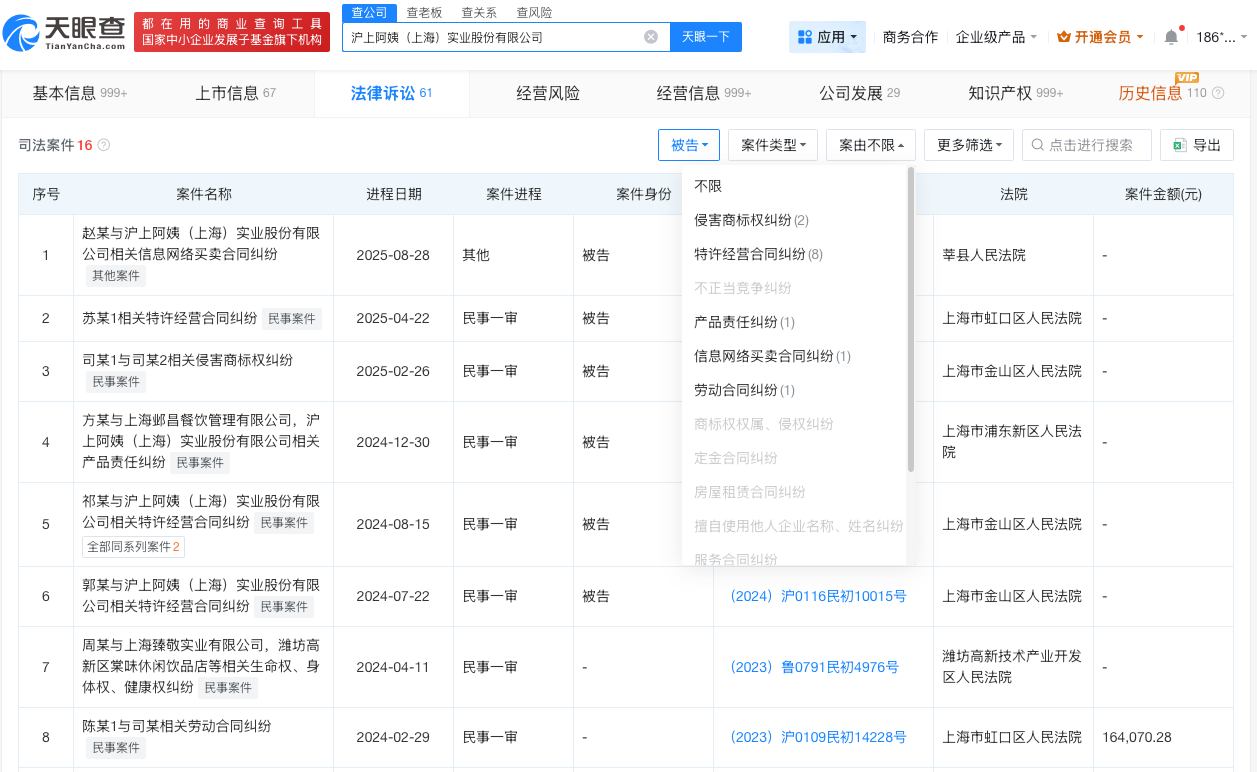The height and width of the screenshot is (772, 1257).
Task: Click the VIP badge on 历史信息 tab
Action: tap(1187, 77)
